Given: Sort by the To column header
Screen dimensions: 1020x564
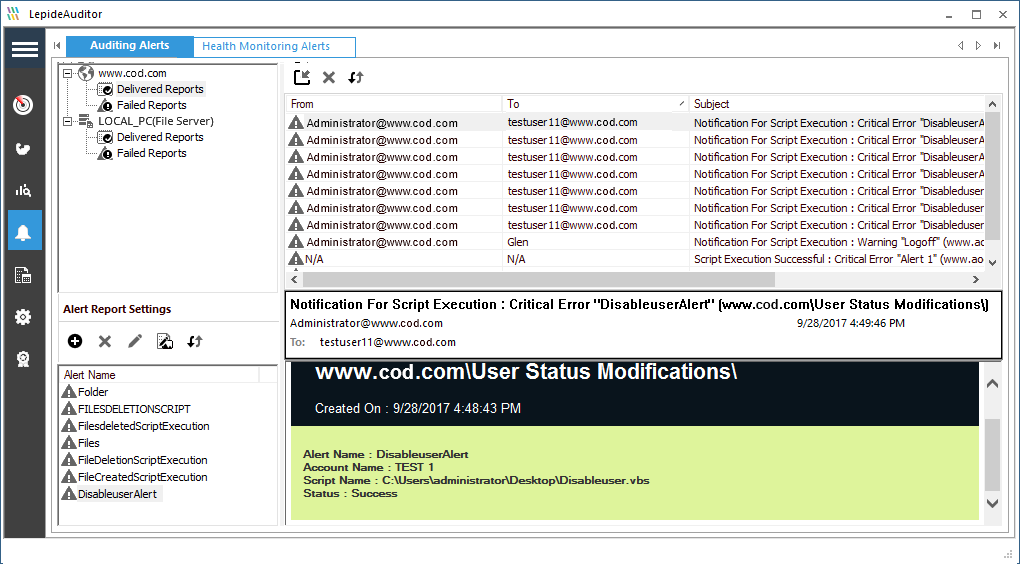Looking at the screenshot, I should 596,104.
